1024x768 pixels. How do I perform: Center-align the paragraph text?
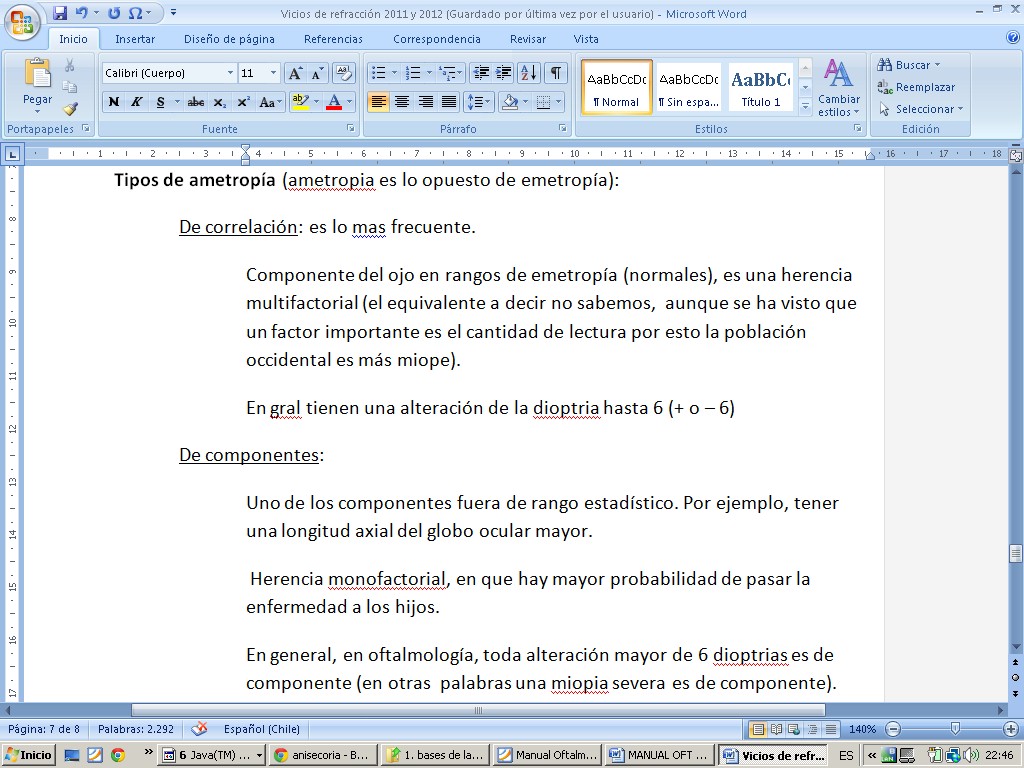pyautogui.click(x=402, y=102)
